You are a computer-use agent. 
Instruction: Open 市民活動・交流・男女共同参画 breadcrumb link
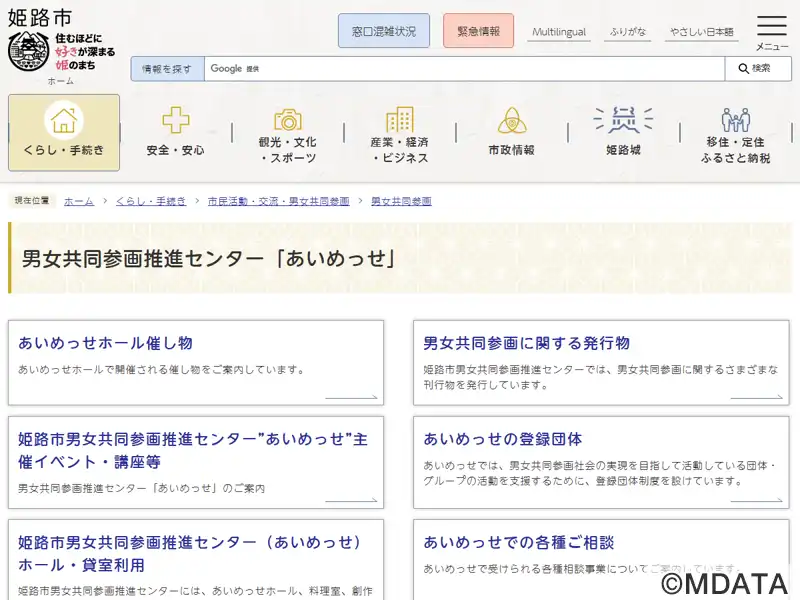[x=279, y=201]
